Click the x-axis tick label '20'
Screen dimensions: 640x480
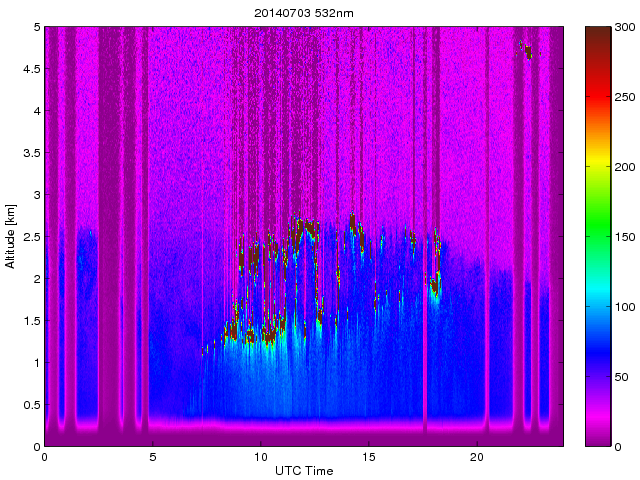[x=477, y=457]
